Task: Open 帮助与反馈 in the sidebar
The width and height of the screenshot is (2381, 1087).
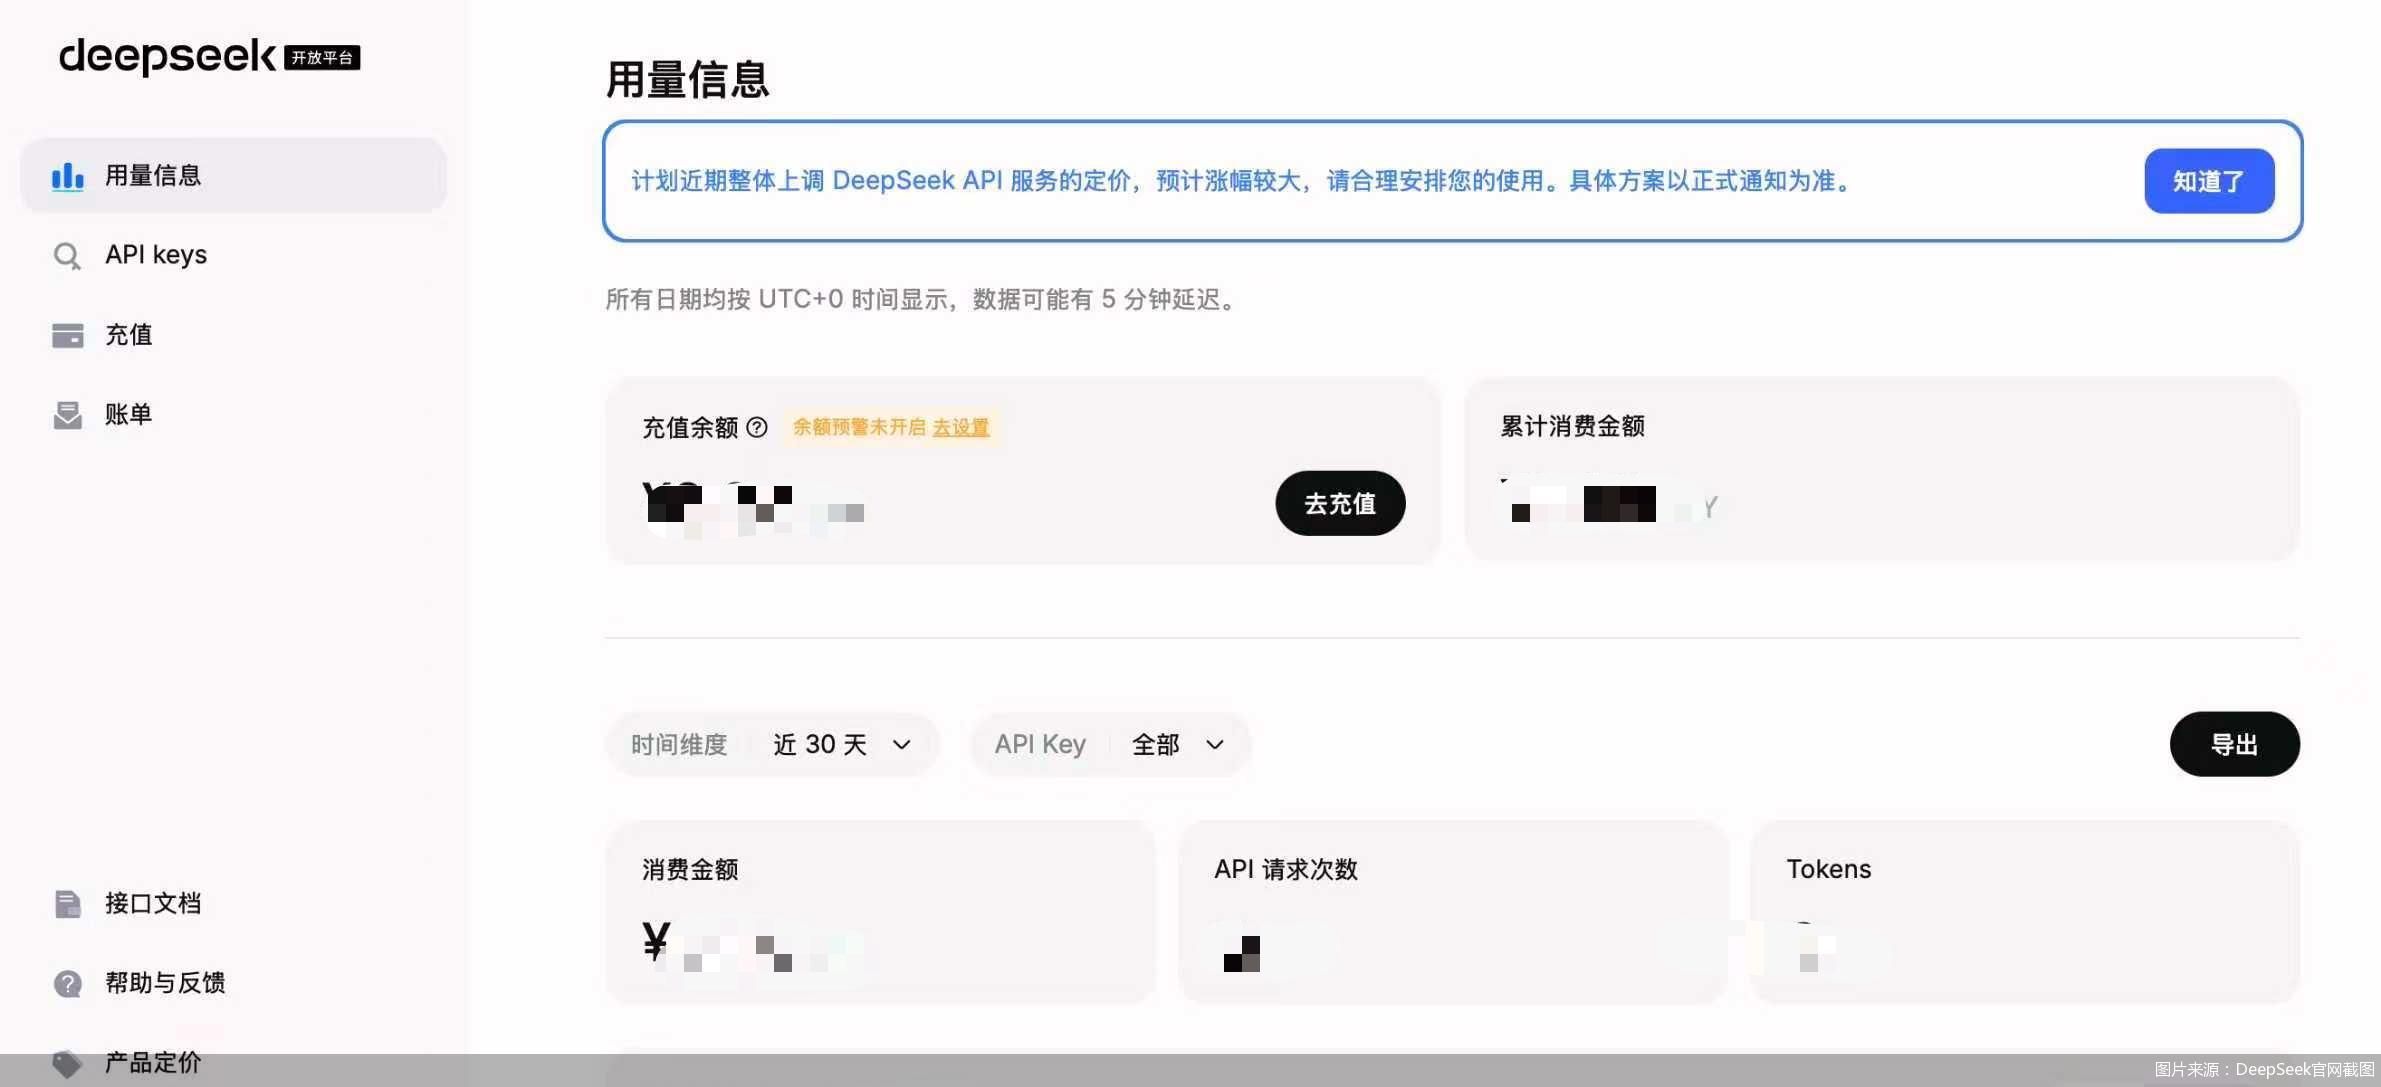Action: [x=233, y=984]
